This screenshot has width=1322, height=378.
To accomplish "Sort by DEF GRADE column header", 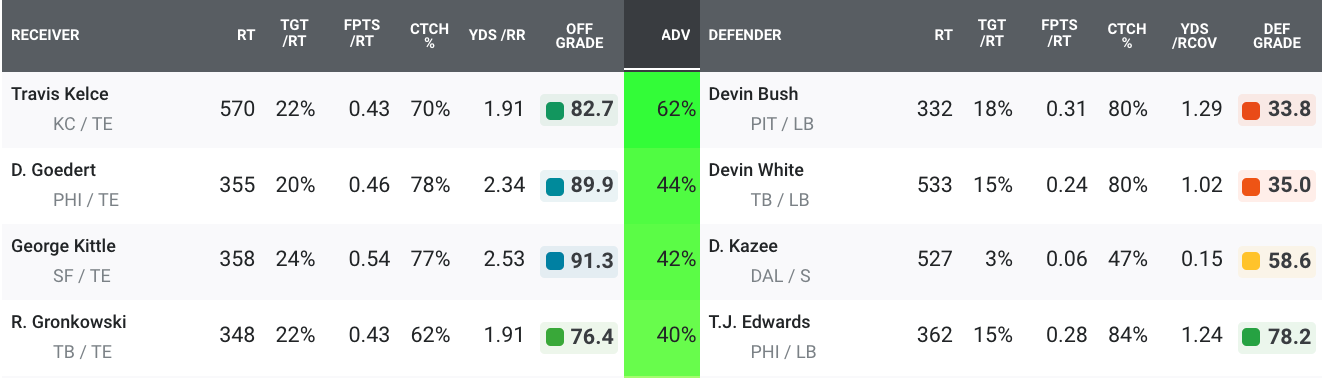I will click(1277, 35).
